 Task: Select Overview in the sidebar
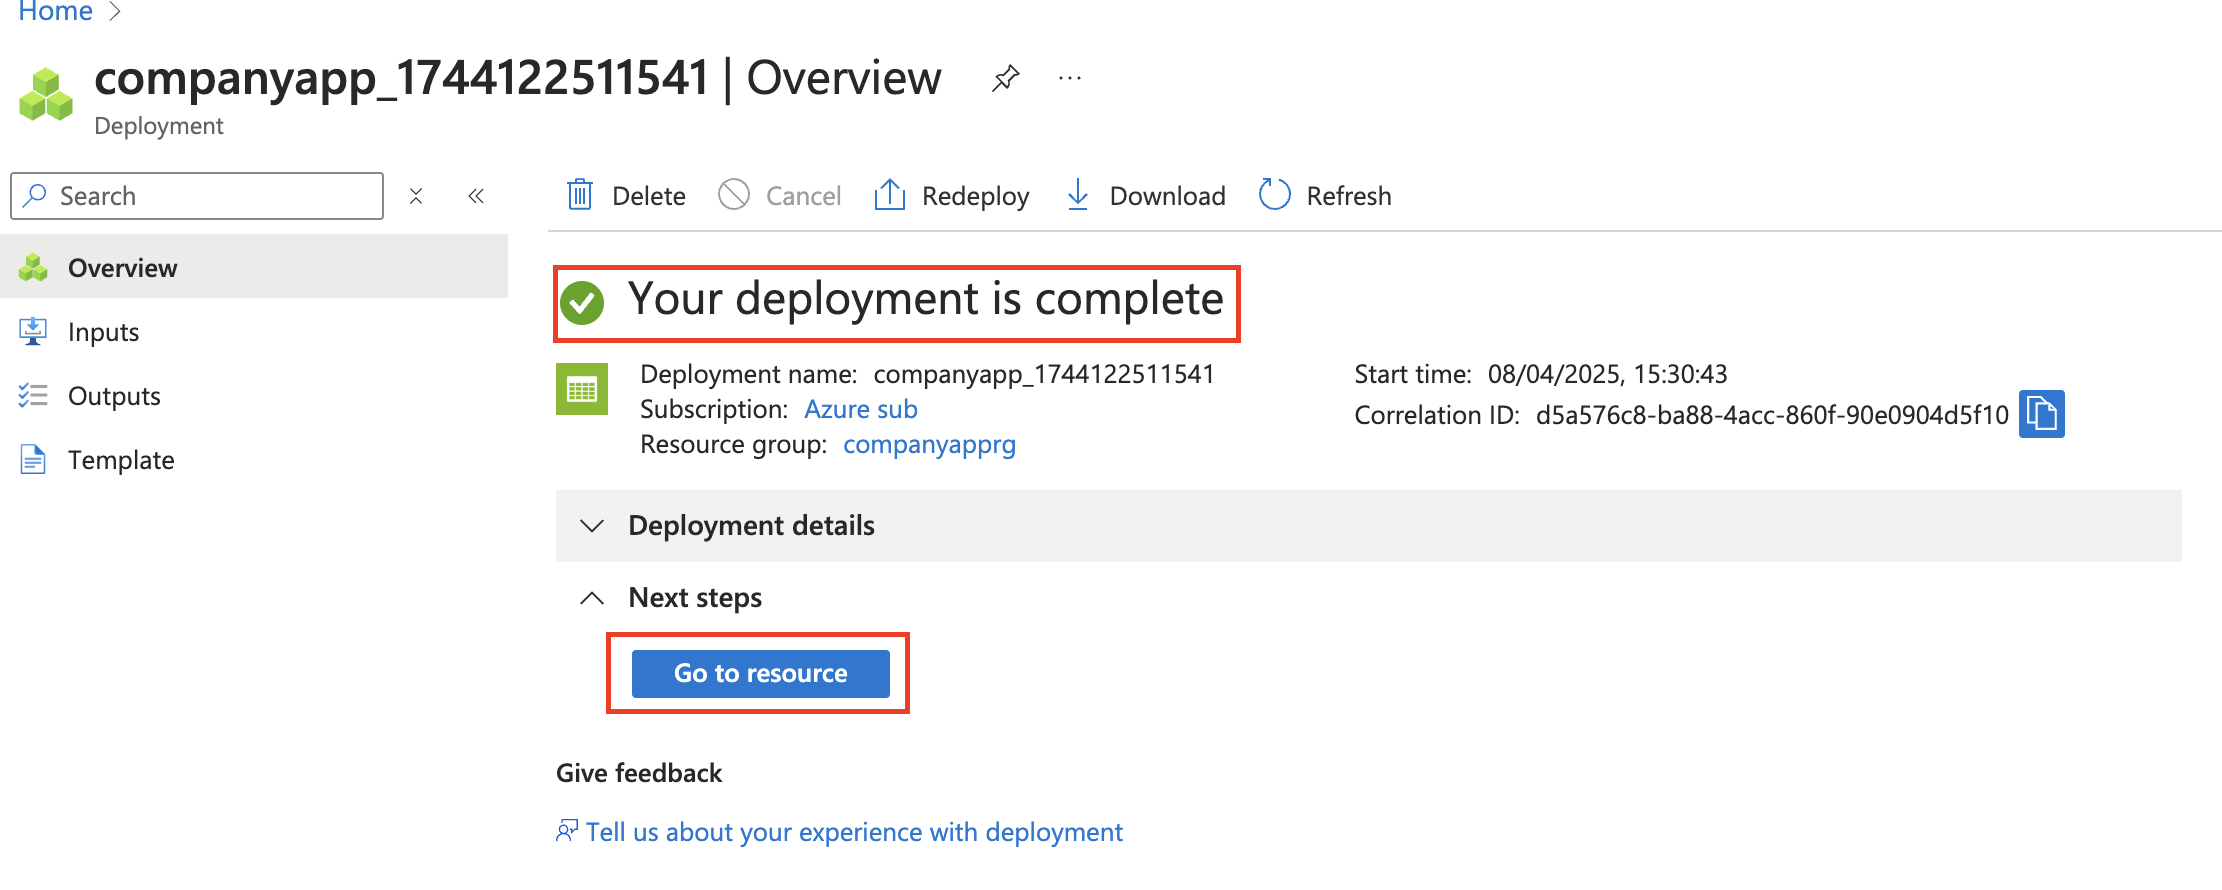coord(254,267)
